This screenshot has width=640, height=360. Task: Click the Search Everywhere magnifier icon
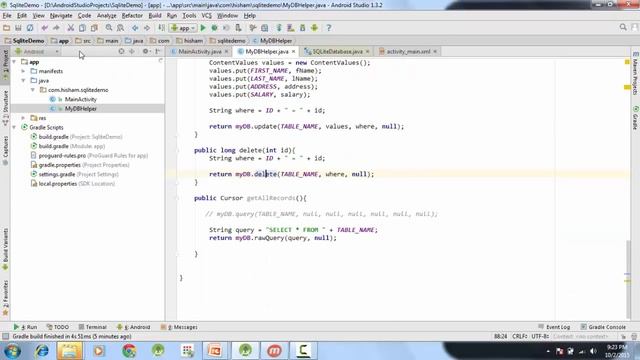click(623, 27)
